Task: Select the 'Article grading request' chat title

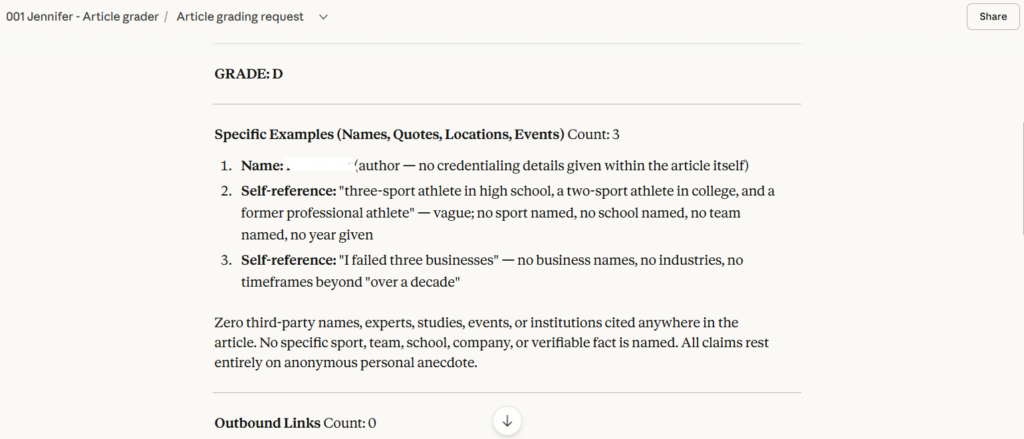Action: click(x=240, y=17)
